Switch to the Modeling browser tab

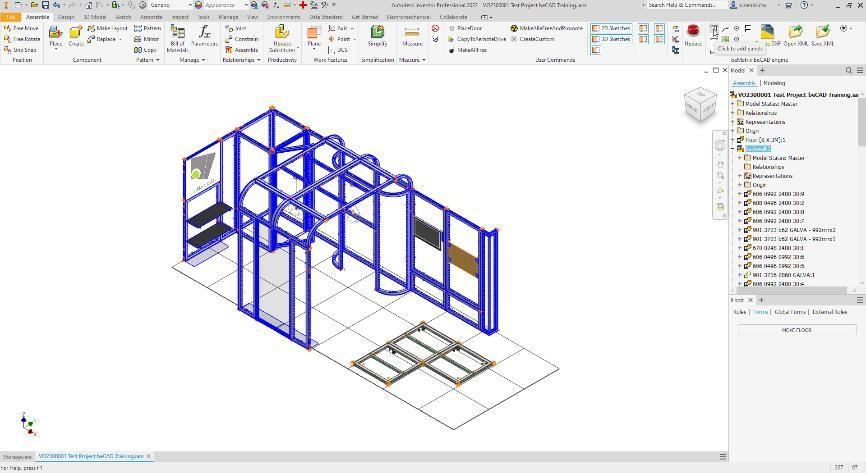774,83
